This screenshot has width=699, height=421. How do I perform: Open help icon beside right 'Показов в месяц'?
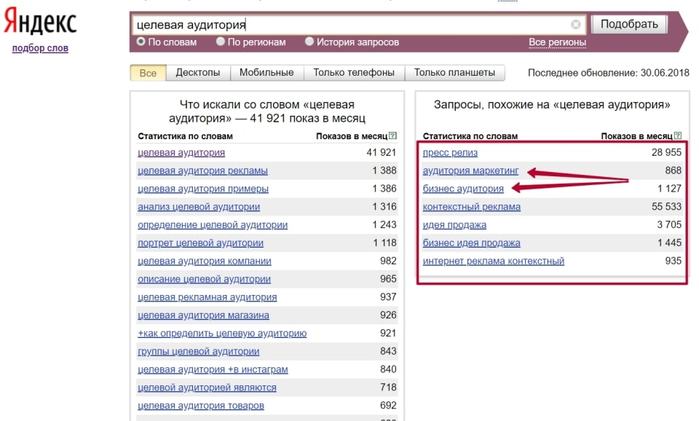click(678, 136)
